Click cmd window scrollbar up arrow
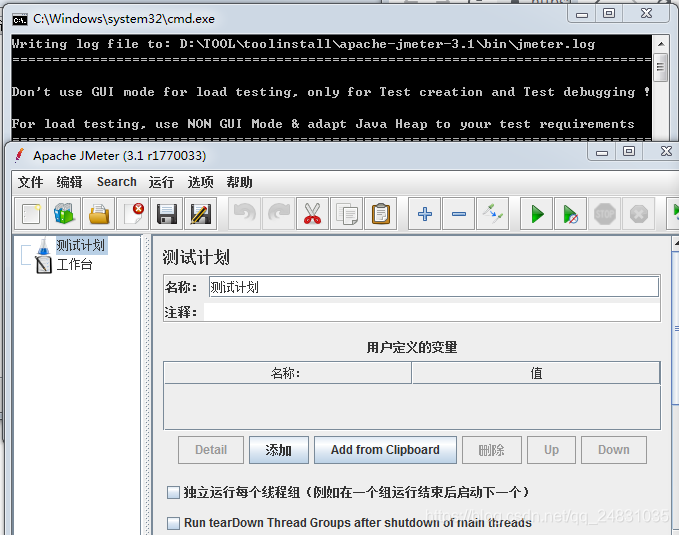This screenshot has height=535, width=679. (x=661, y=44)
